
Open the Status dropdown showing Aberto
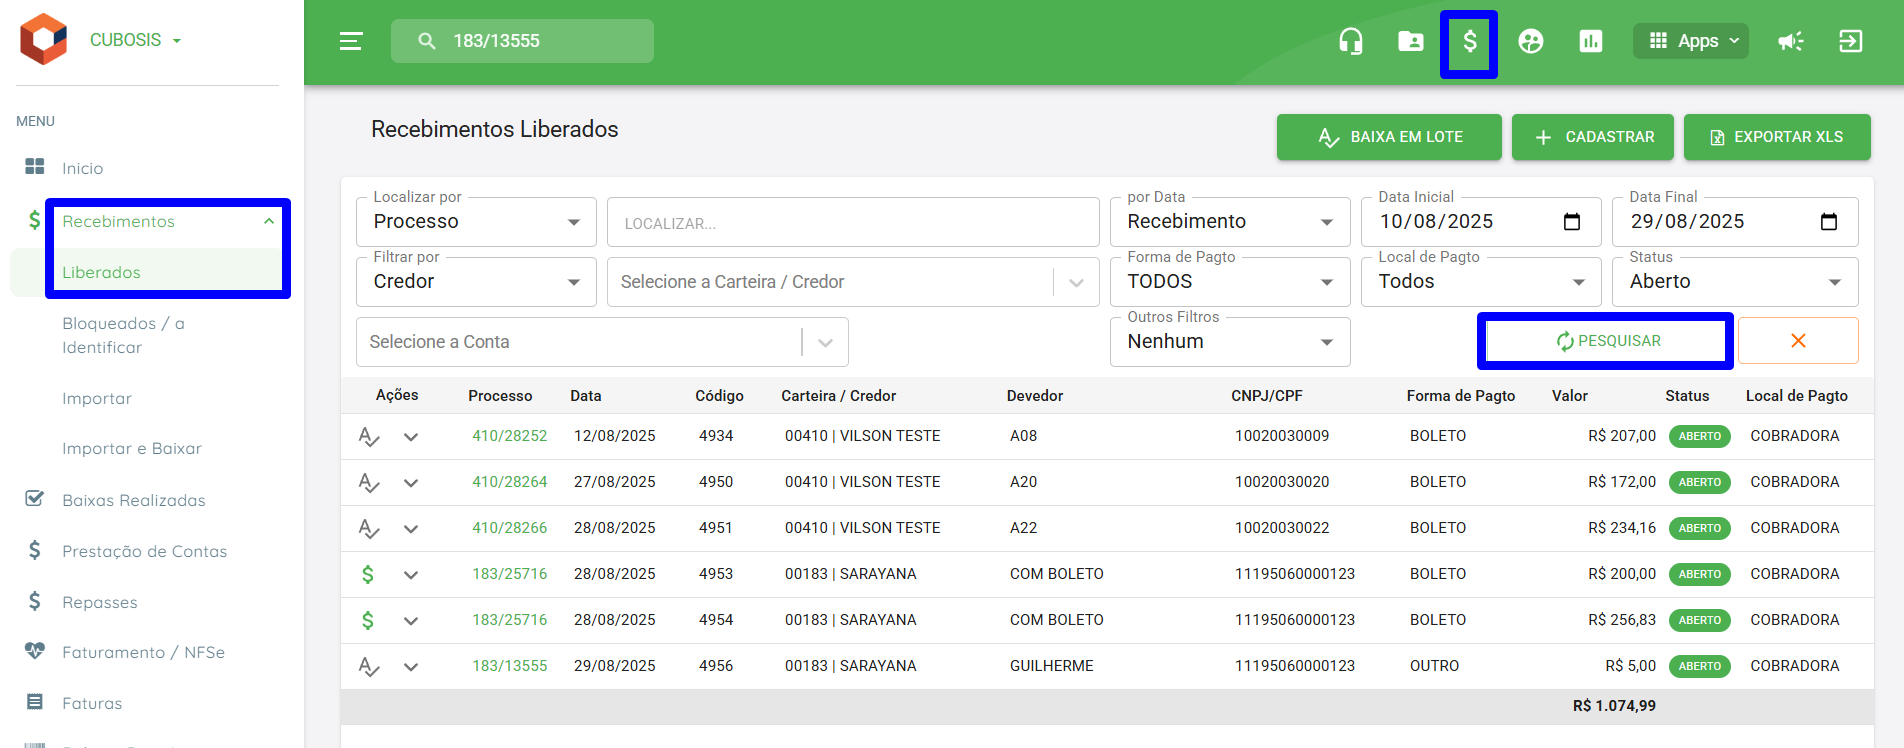point(1735,282)
